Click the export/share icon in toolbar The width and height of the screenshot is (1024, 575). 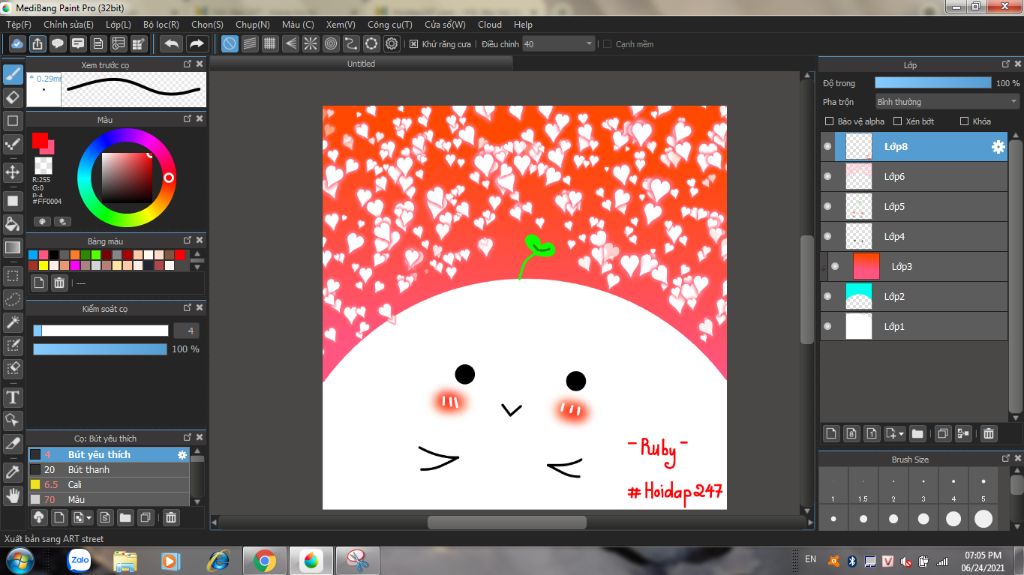37,44
